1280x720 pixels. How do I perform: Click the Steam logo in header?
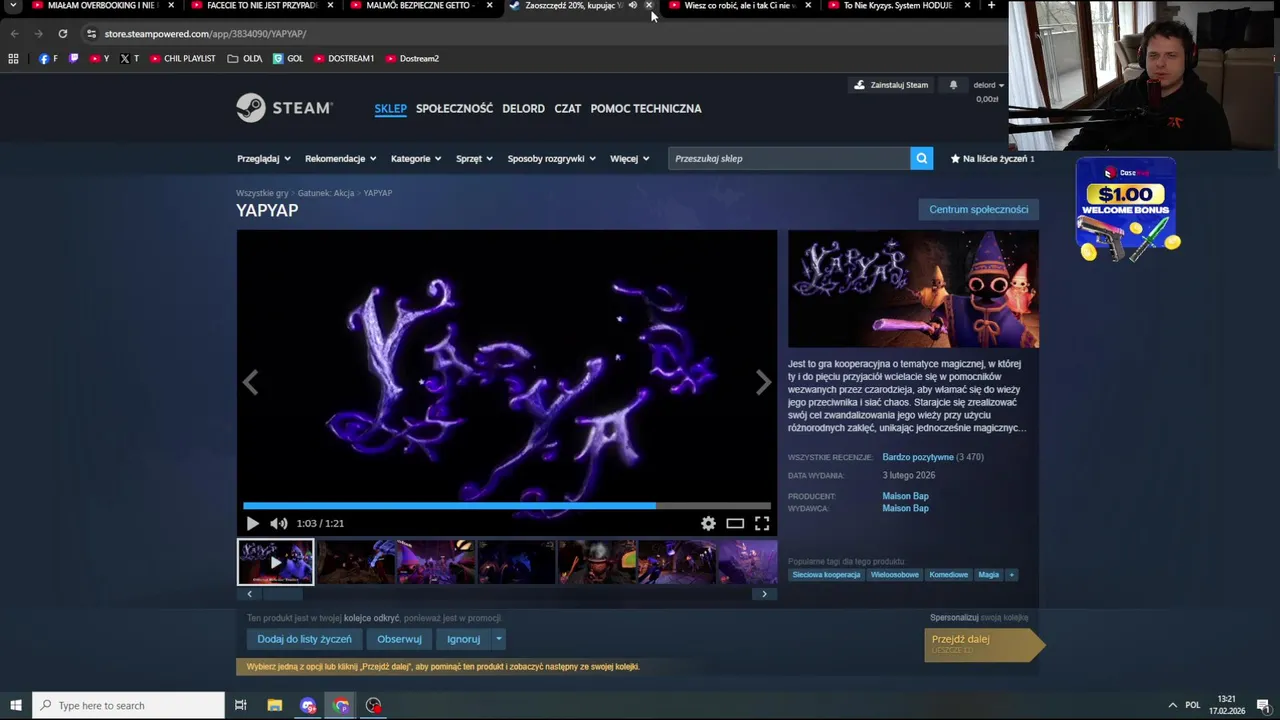click(284, 108)
